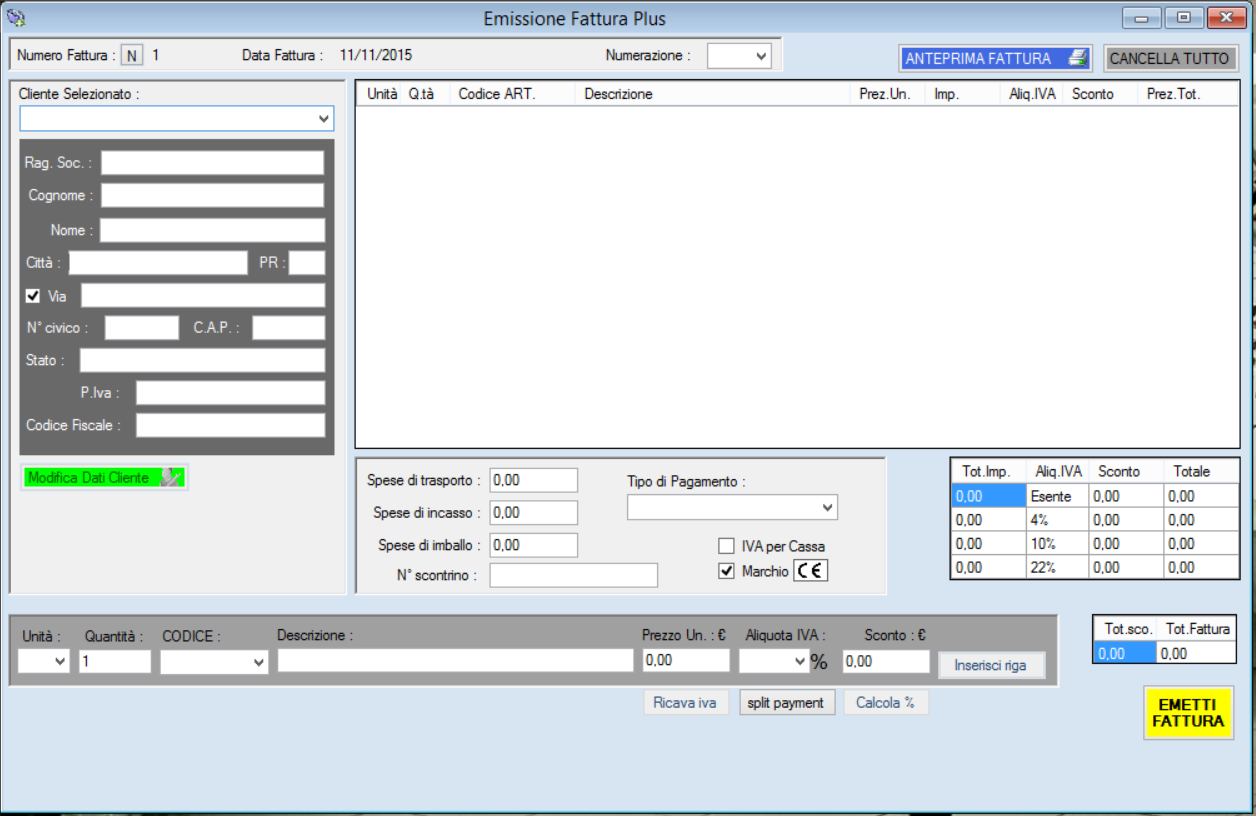
Task: Click the Città input field
Action: coord(158,263)
